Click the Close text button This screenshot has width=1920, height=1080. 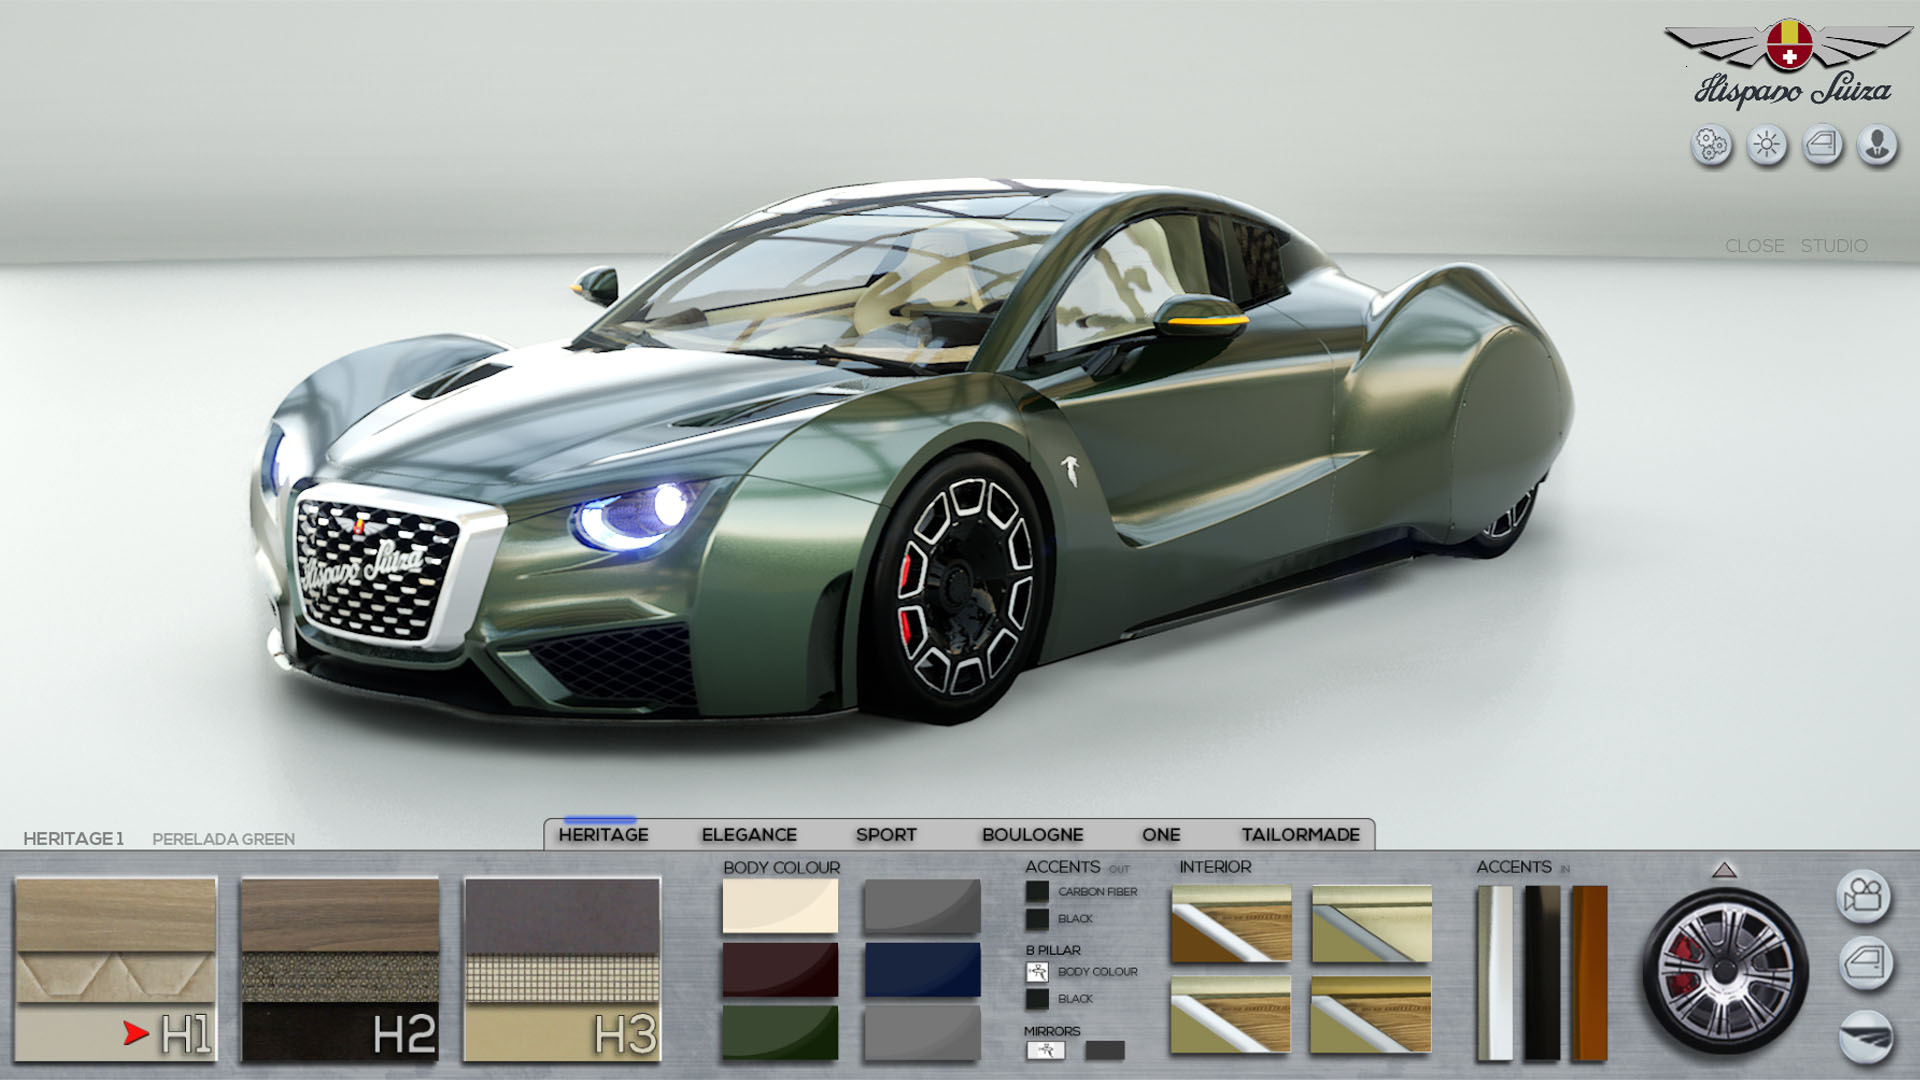(x=1754, y=246)
